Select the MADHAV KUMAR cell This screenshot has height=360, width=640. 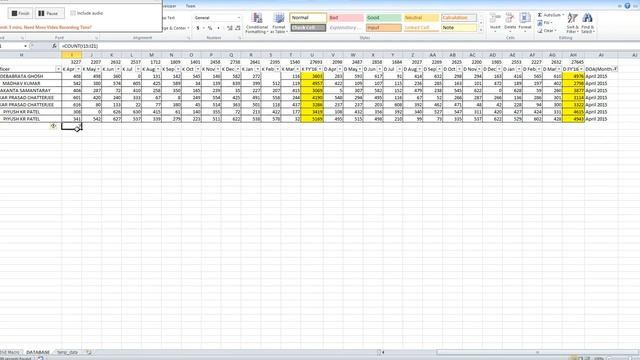pyautogui.click(x=31, y=83)
